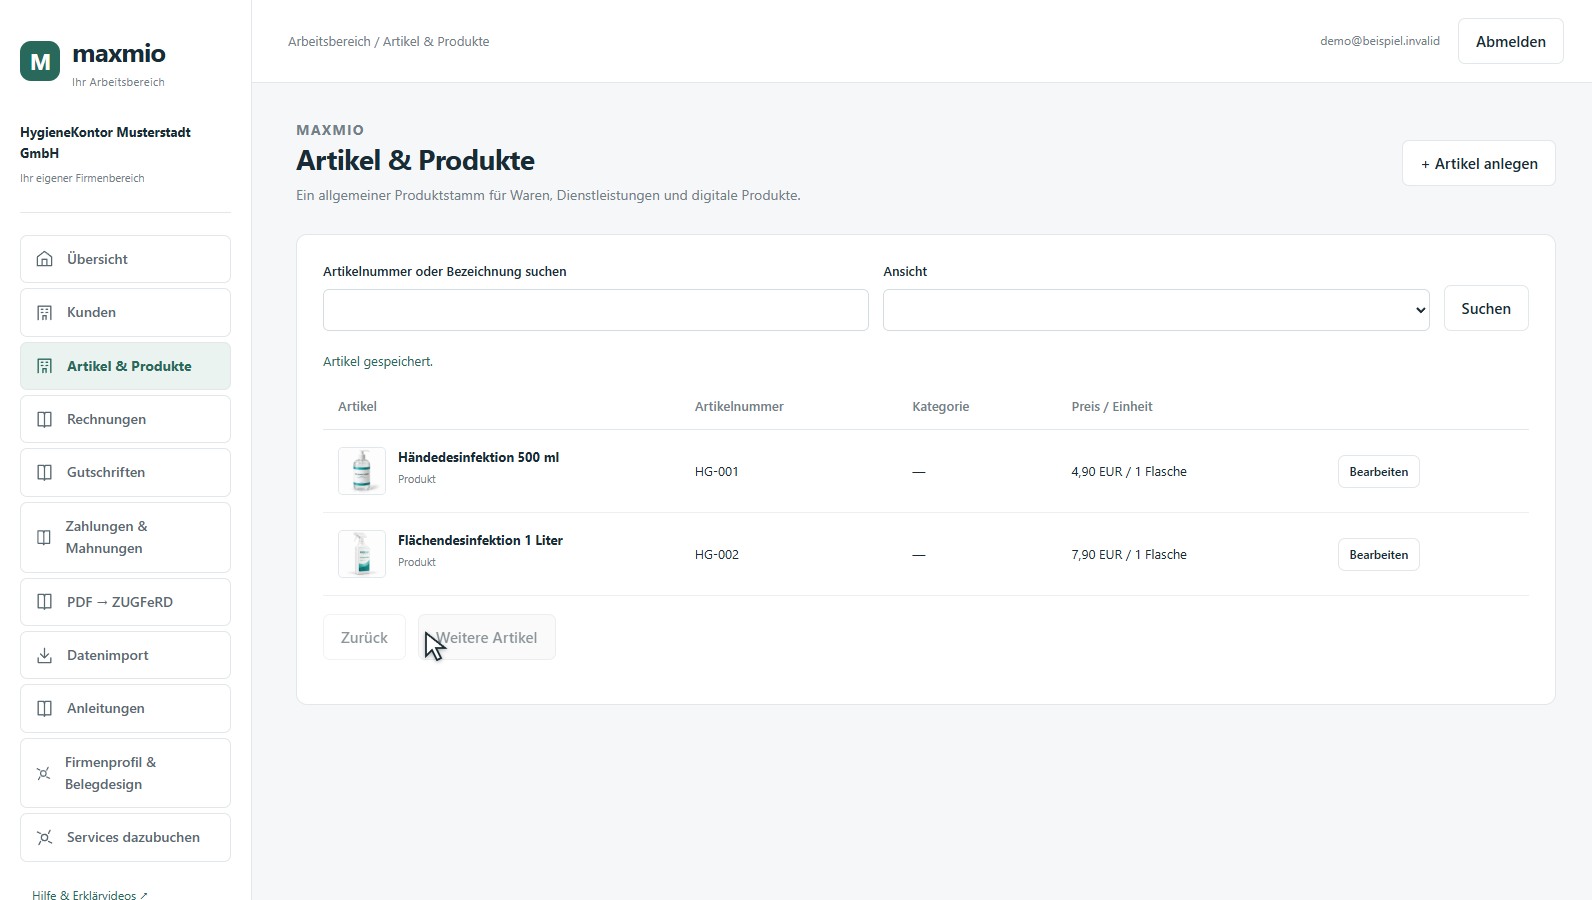The width and height of the screenshot is (1592, 900).
Task: Click article number HG-002
Action: click(717, 554)
